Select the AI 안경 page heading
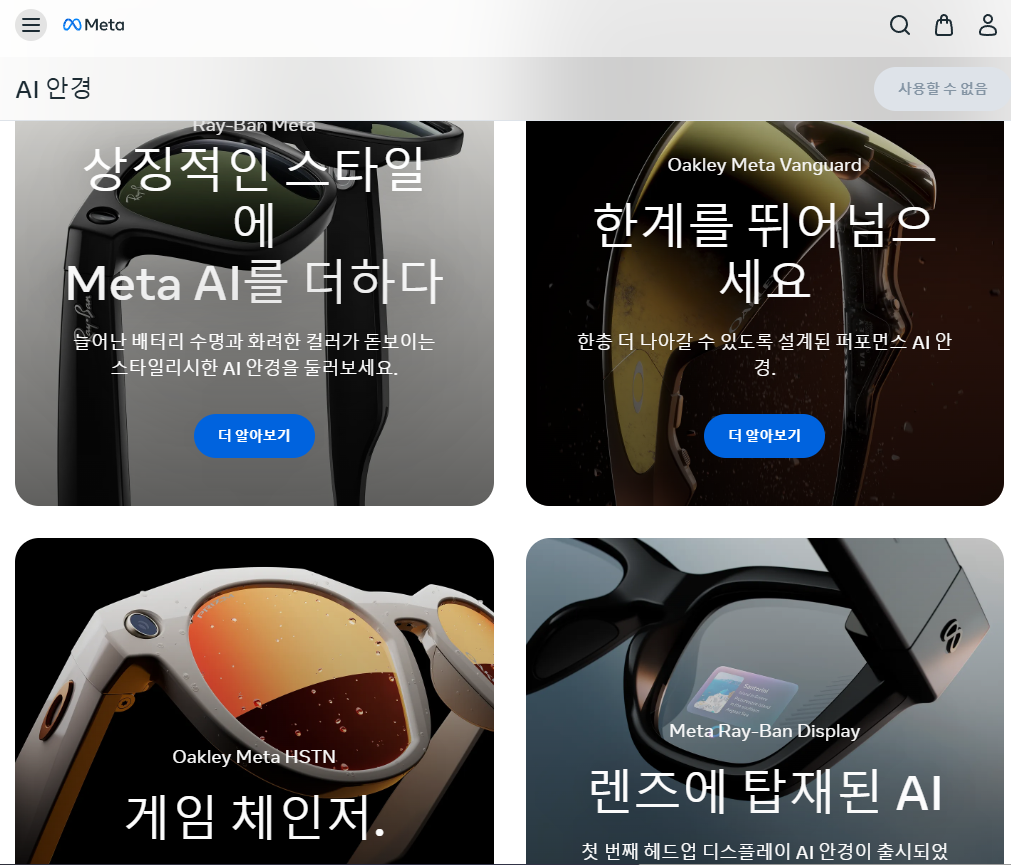This screenshot has width=1011, height=865. pyautogui.click(x=54, y=88)
